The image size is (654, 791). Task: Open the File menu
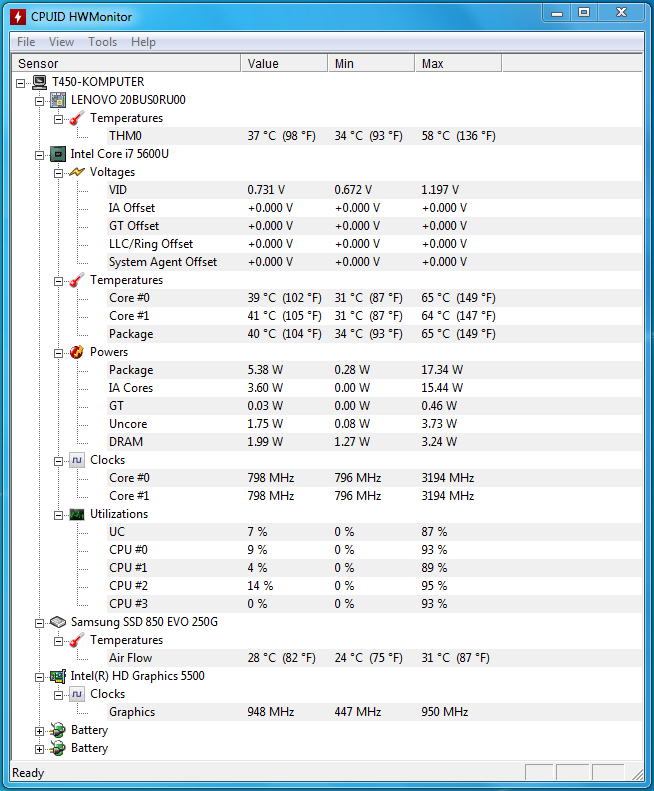click(x=26, y=42)
